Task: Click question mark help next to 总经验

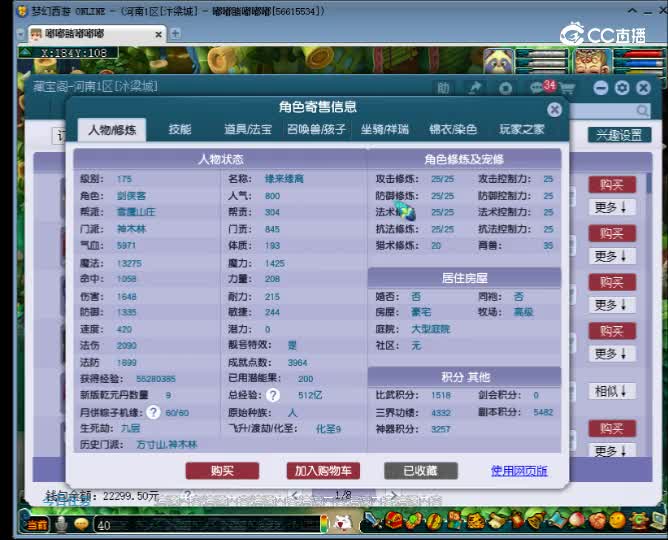Action: click(x=273, y=395)
